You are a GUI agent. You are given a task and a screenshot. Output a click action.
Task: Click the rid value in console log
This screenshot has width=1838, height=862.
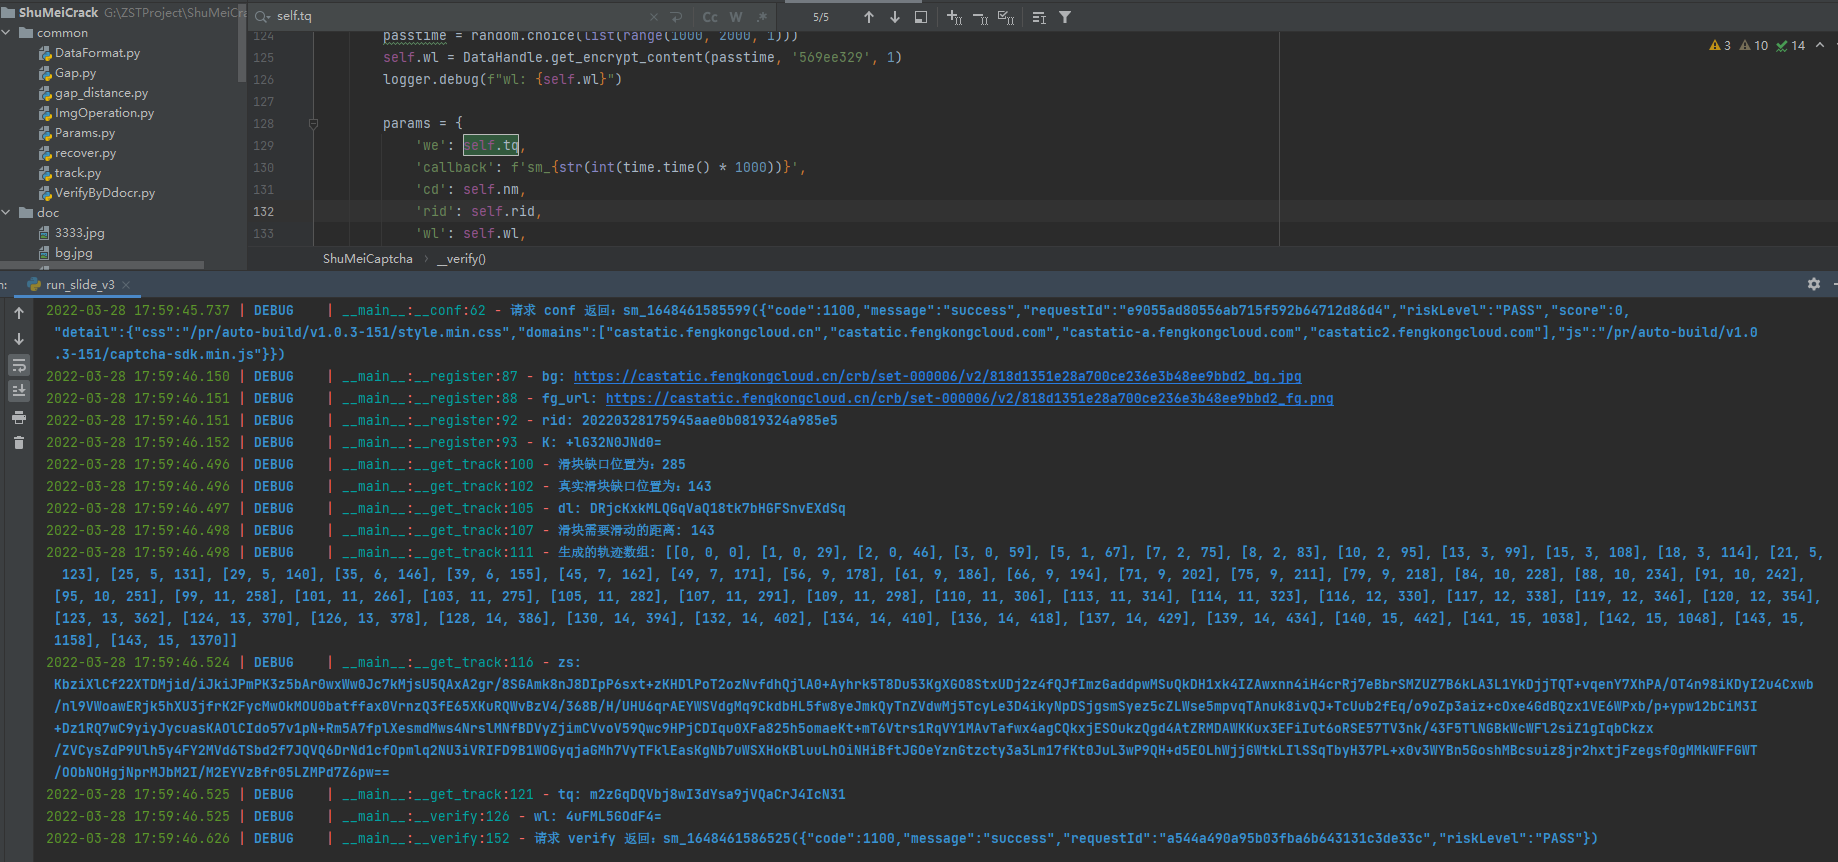710,421
